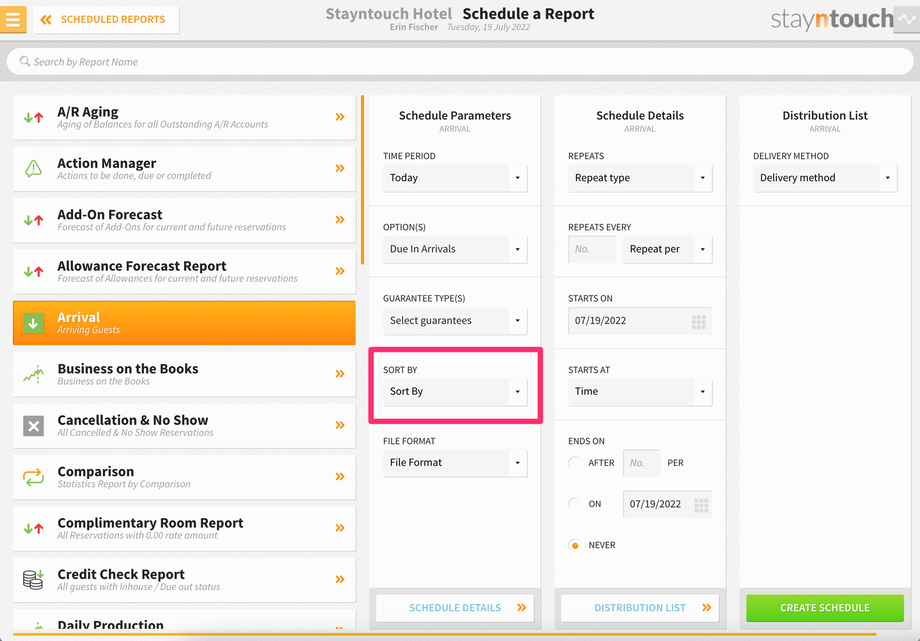Click the green Create Schedule button
The width and height of the screenshot is (920, 641).
pos(825,608)
